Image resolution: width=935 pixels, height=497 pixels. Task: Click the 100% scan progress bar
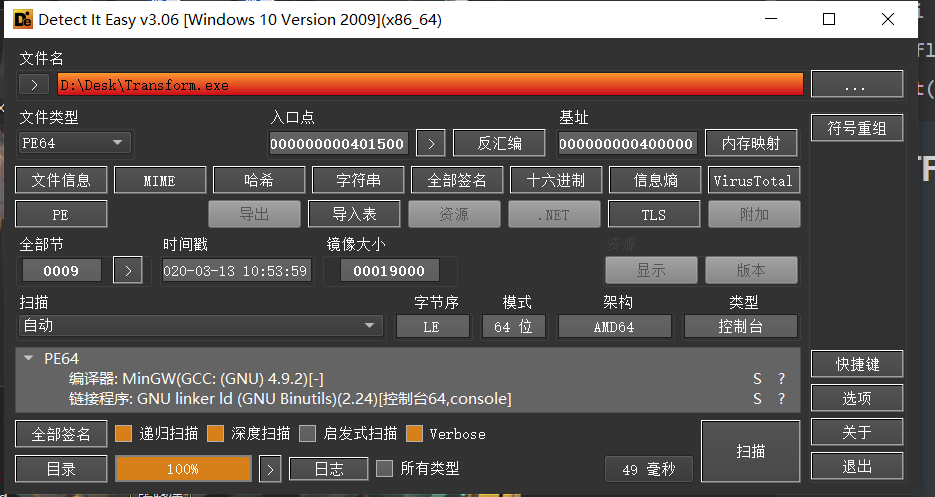click(182, 468)
